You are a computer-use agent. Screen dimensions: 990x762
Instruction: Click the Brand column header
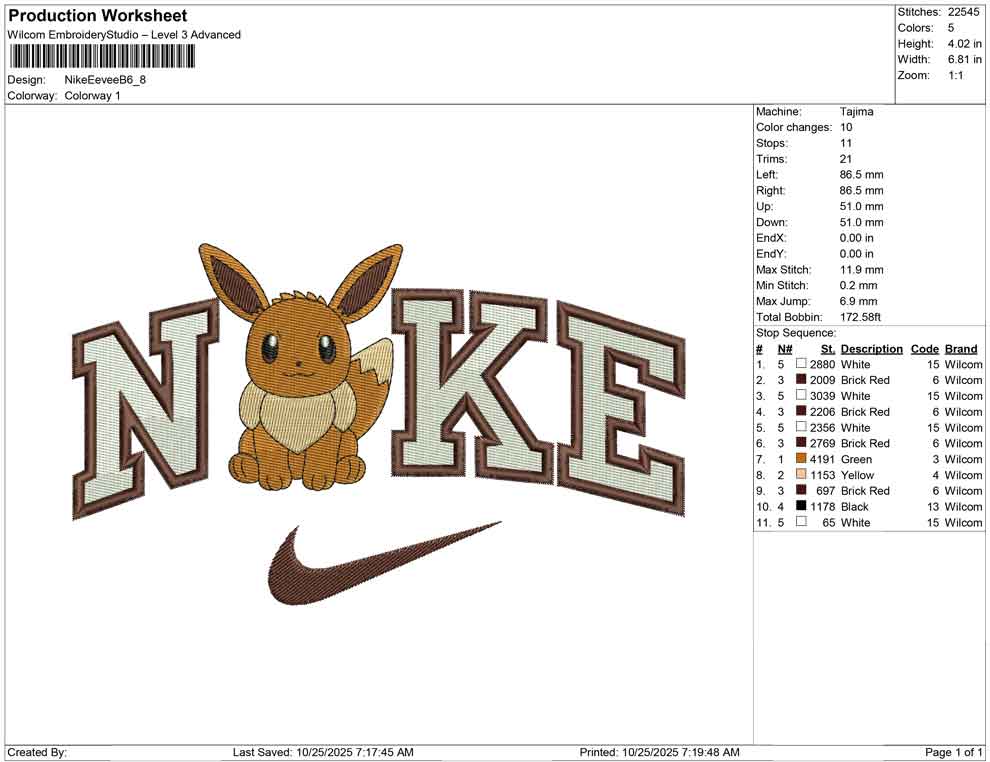pos(961,348)
